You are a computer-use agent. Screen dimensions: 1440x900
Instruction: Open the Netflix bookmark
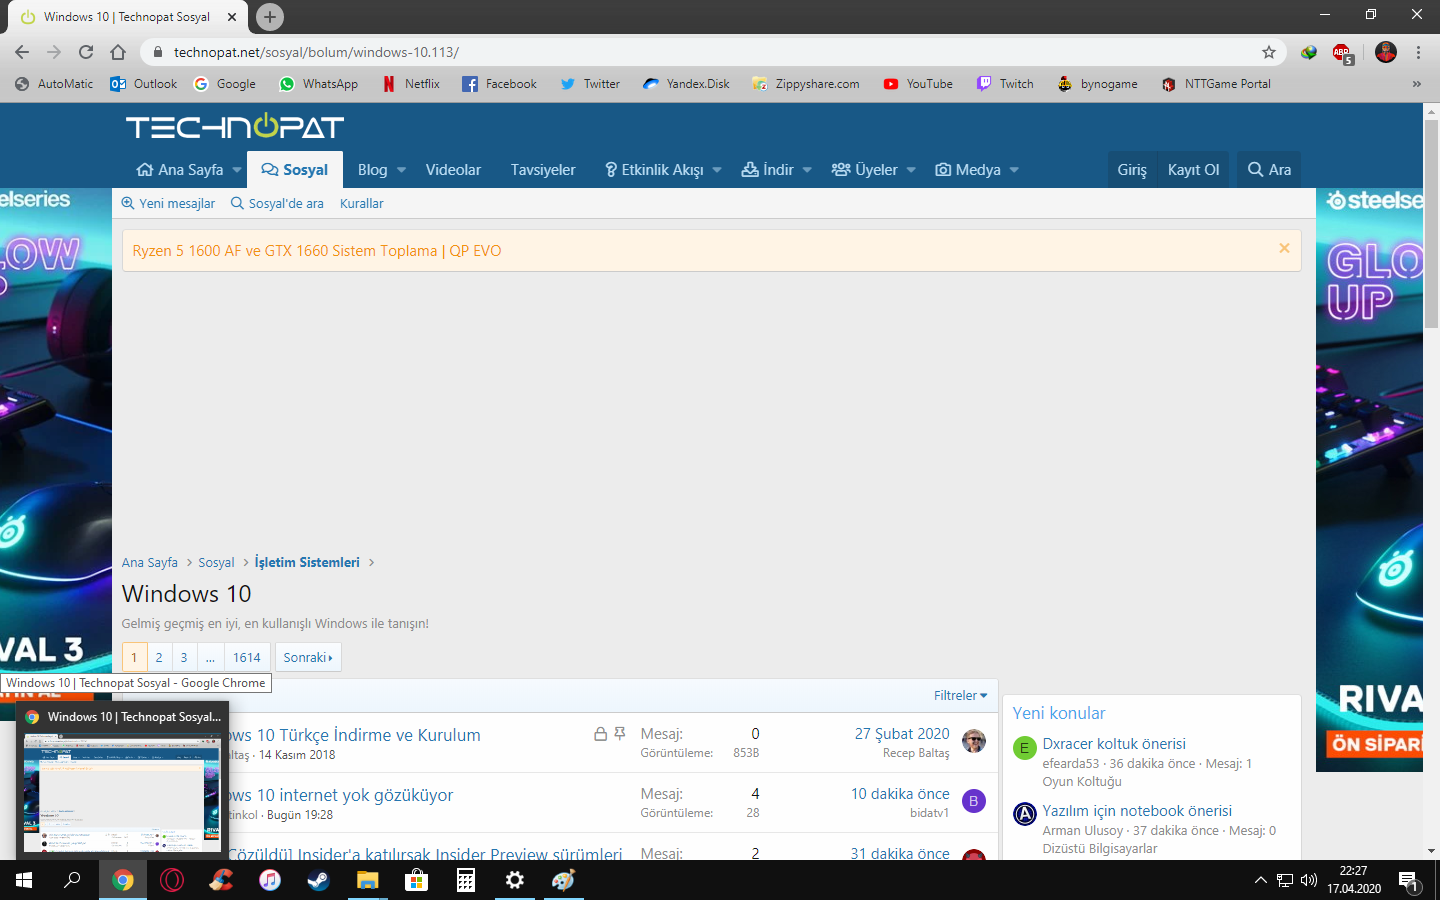pos(411,84)
